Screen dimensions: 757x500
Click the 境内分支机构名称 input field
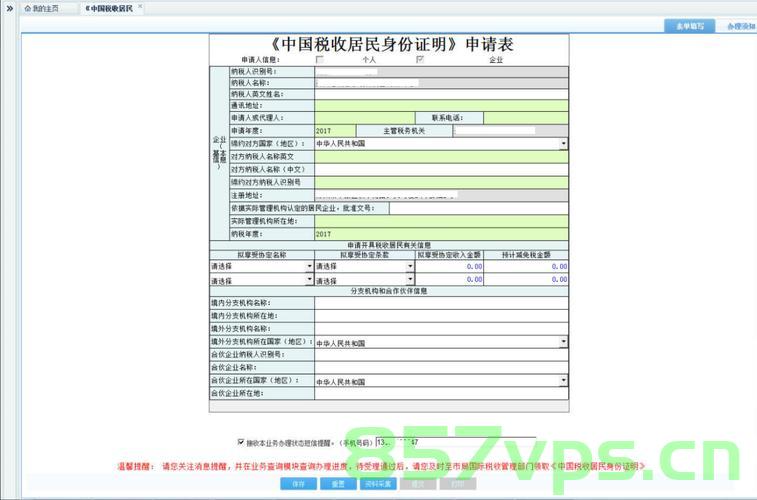pos(441,303)
